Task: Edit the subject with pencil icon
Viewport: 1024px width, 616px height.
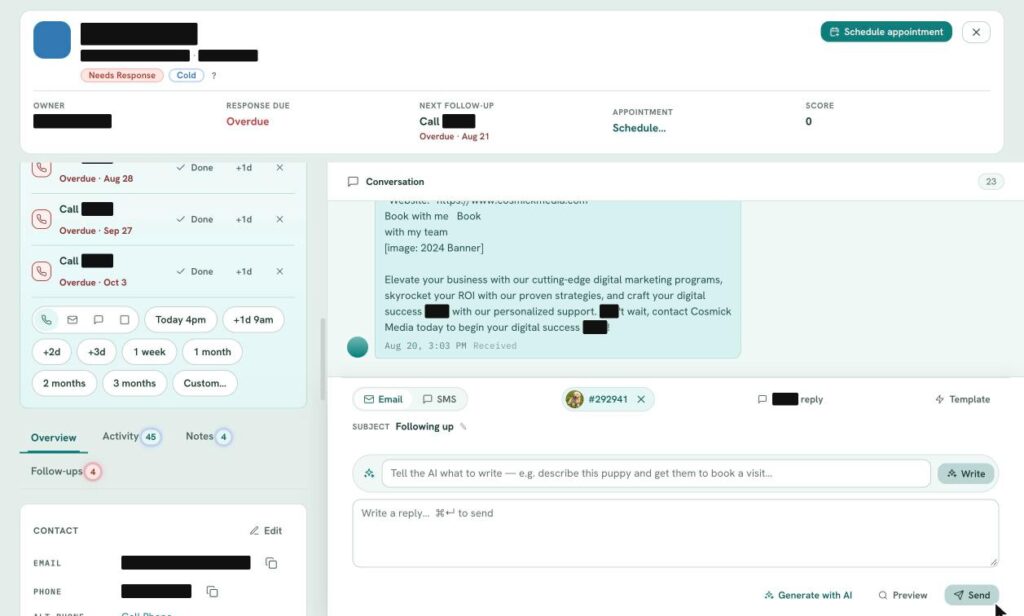Action: [x=463, y=427]
